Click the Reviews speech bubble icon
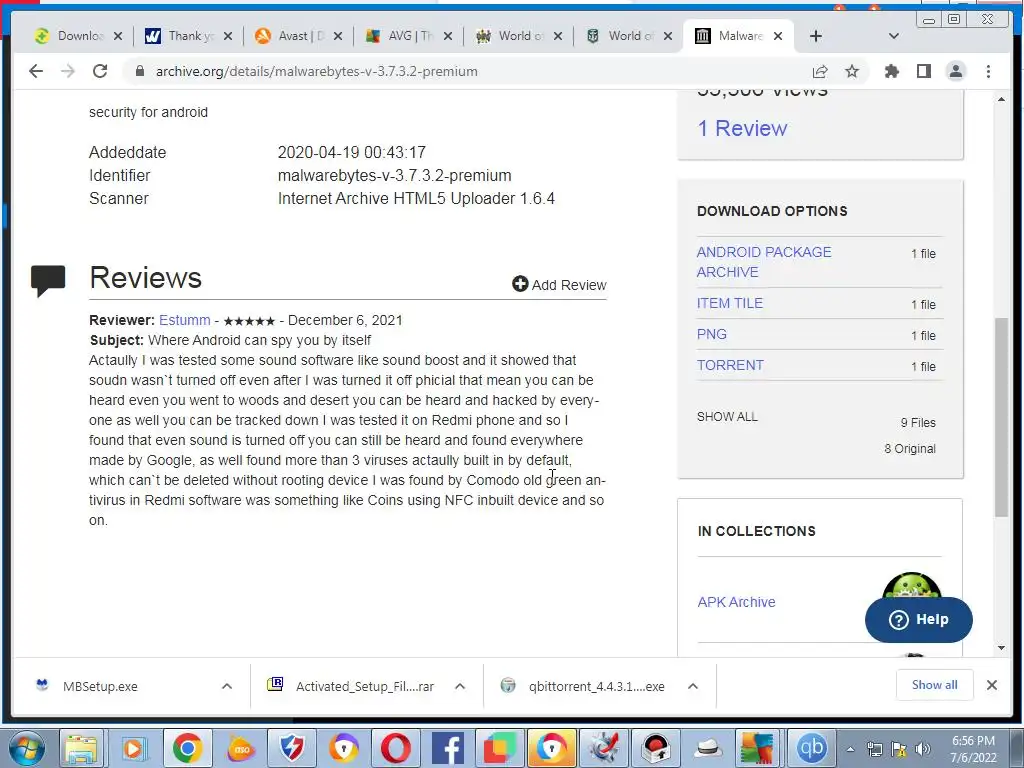Screen dimensions: 1024x768 48,281
